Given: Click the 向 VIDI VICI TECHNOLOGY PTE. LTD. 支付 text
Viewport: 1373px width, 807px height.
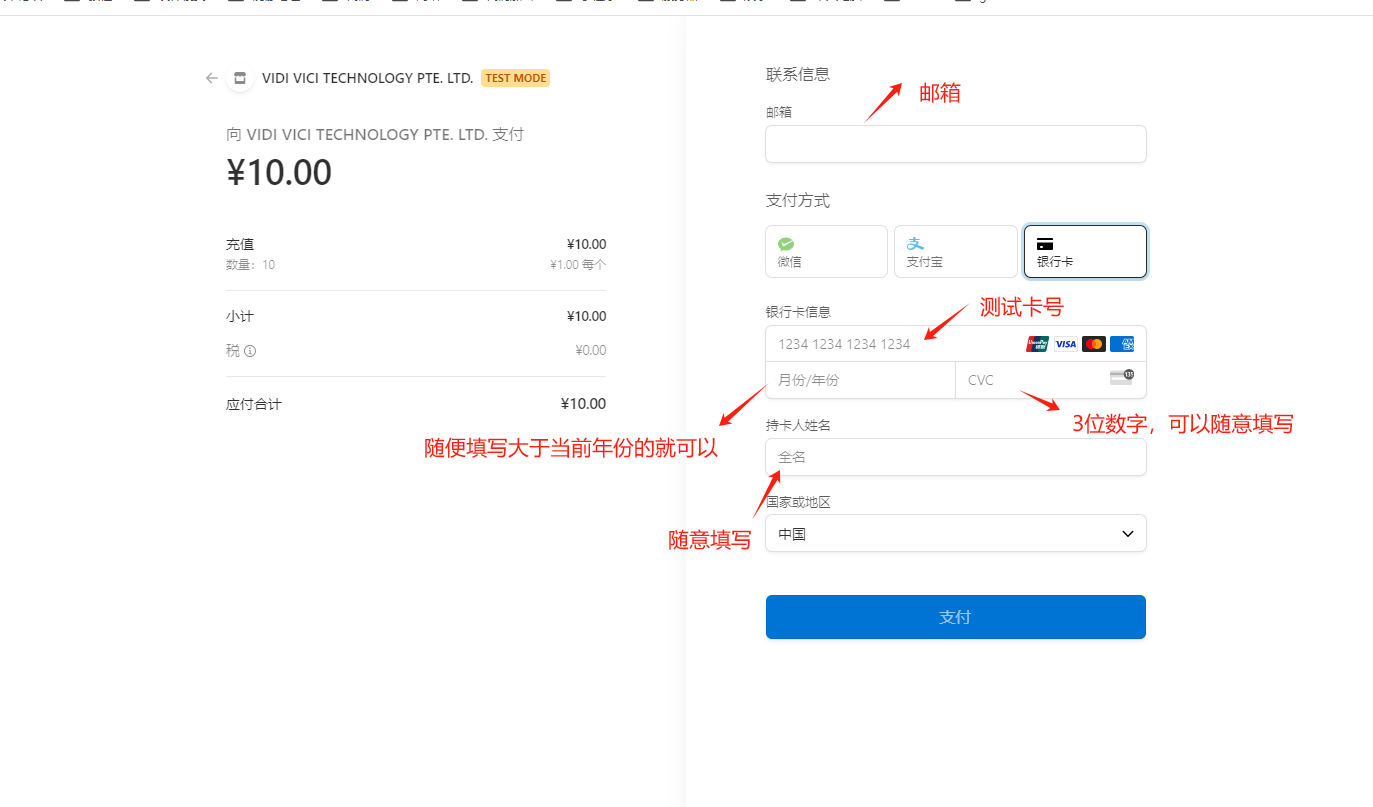Looking at the screenshot, I should click(375, 134).
